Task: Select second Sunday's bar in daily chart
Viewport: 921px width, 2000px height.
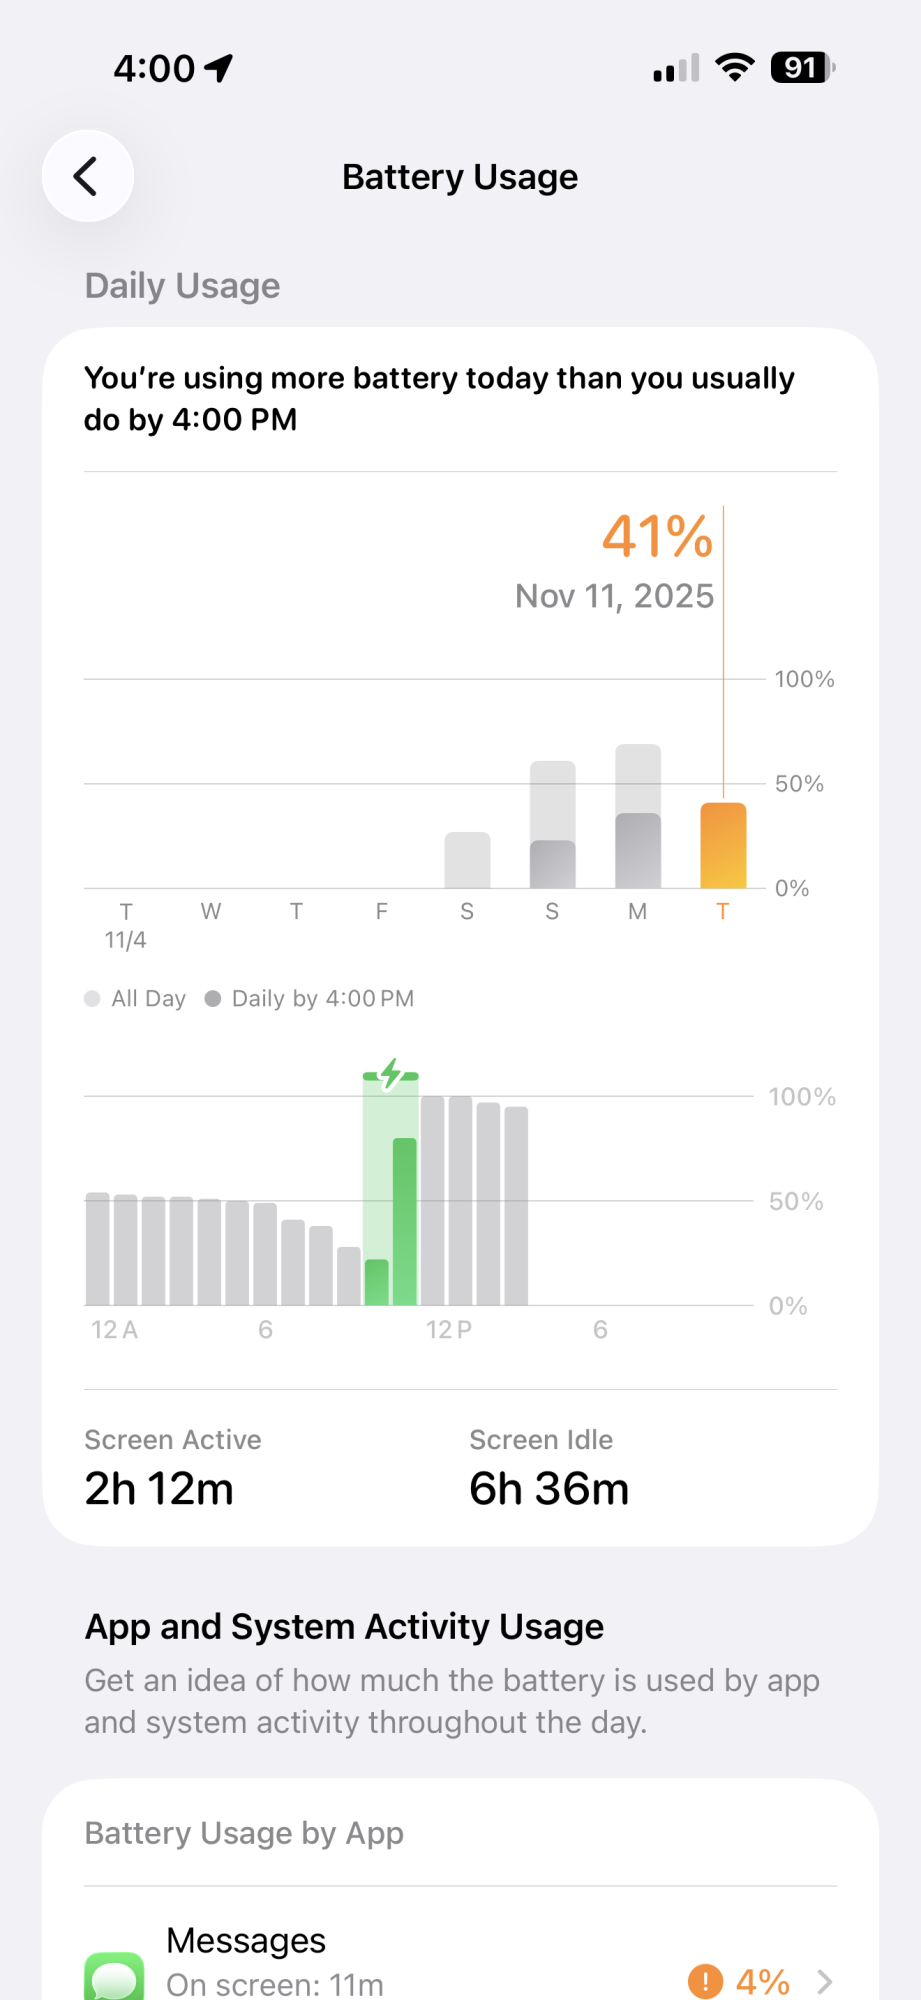Action: (x=553, y=826)
